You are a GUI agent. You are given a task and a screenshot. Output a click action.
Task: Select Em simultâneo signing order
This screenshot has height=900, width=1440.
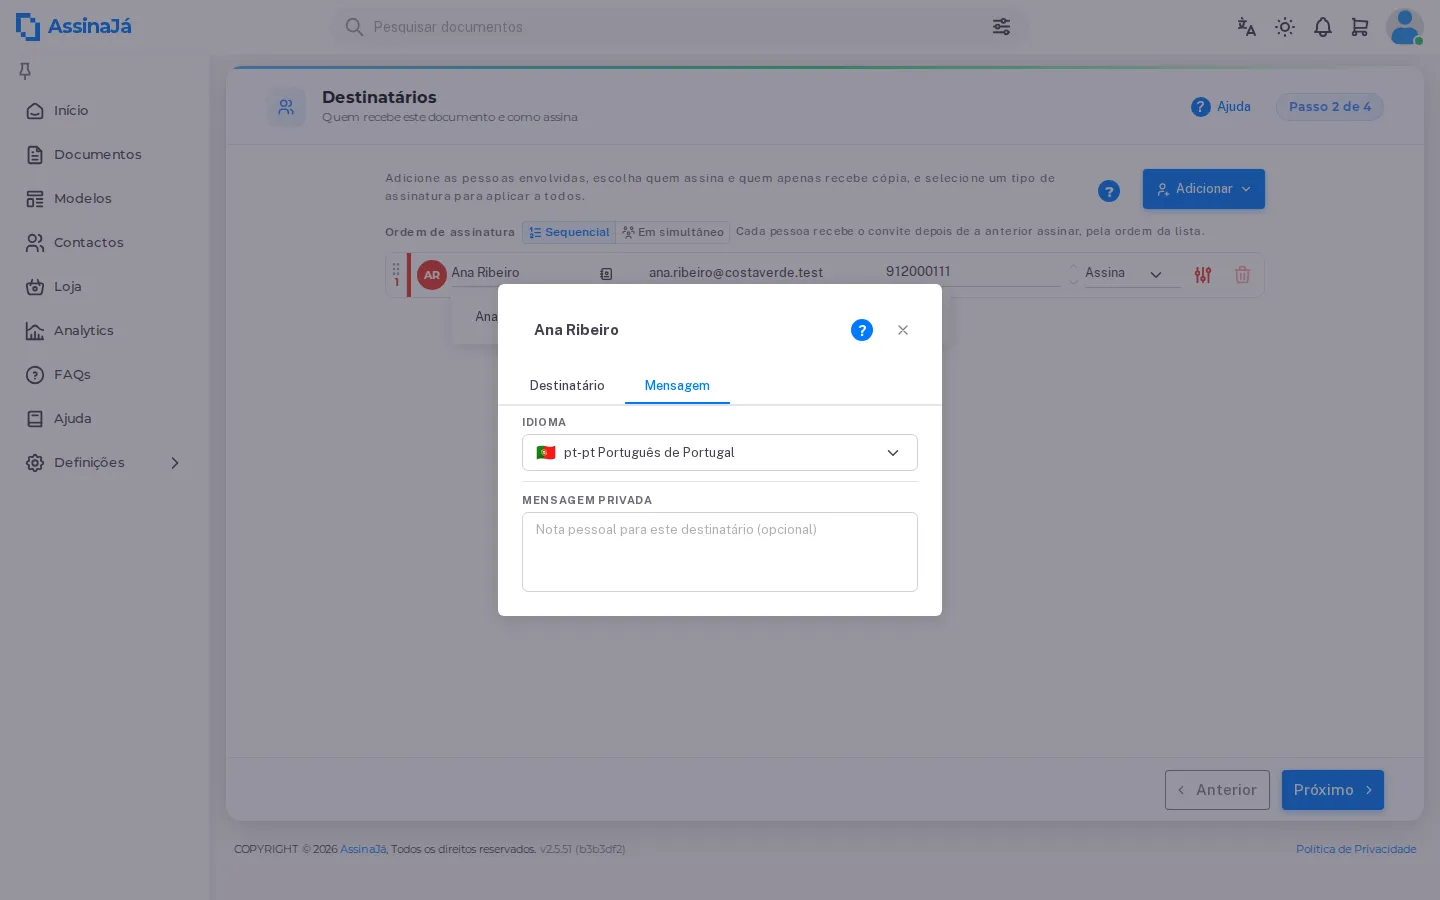[x=673, y=232]
